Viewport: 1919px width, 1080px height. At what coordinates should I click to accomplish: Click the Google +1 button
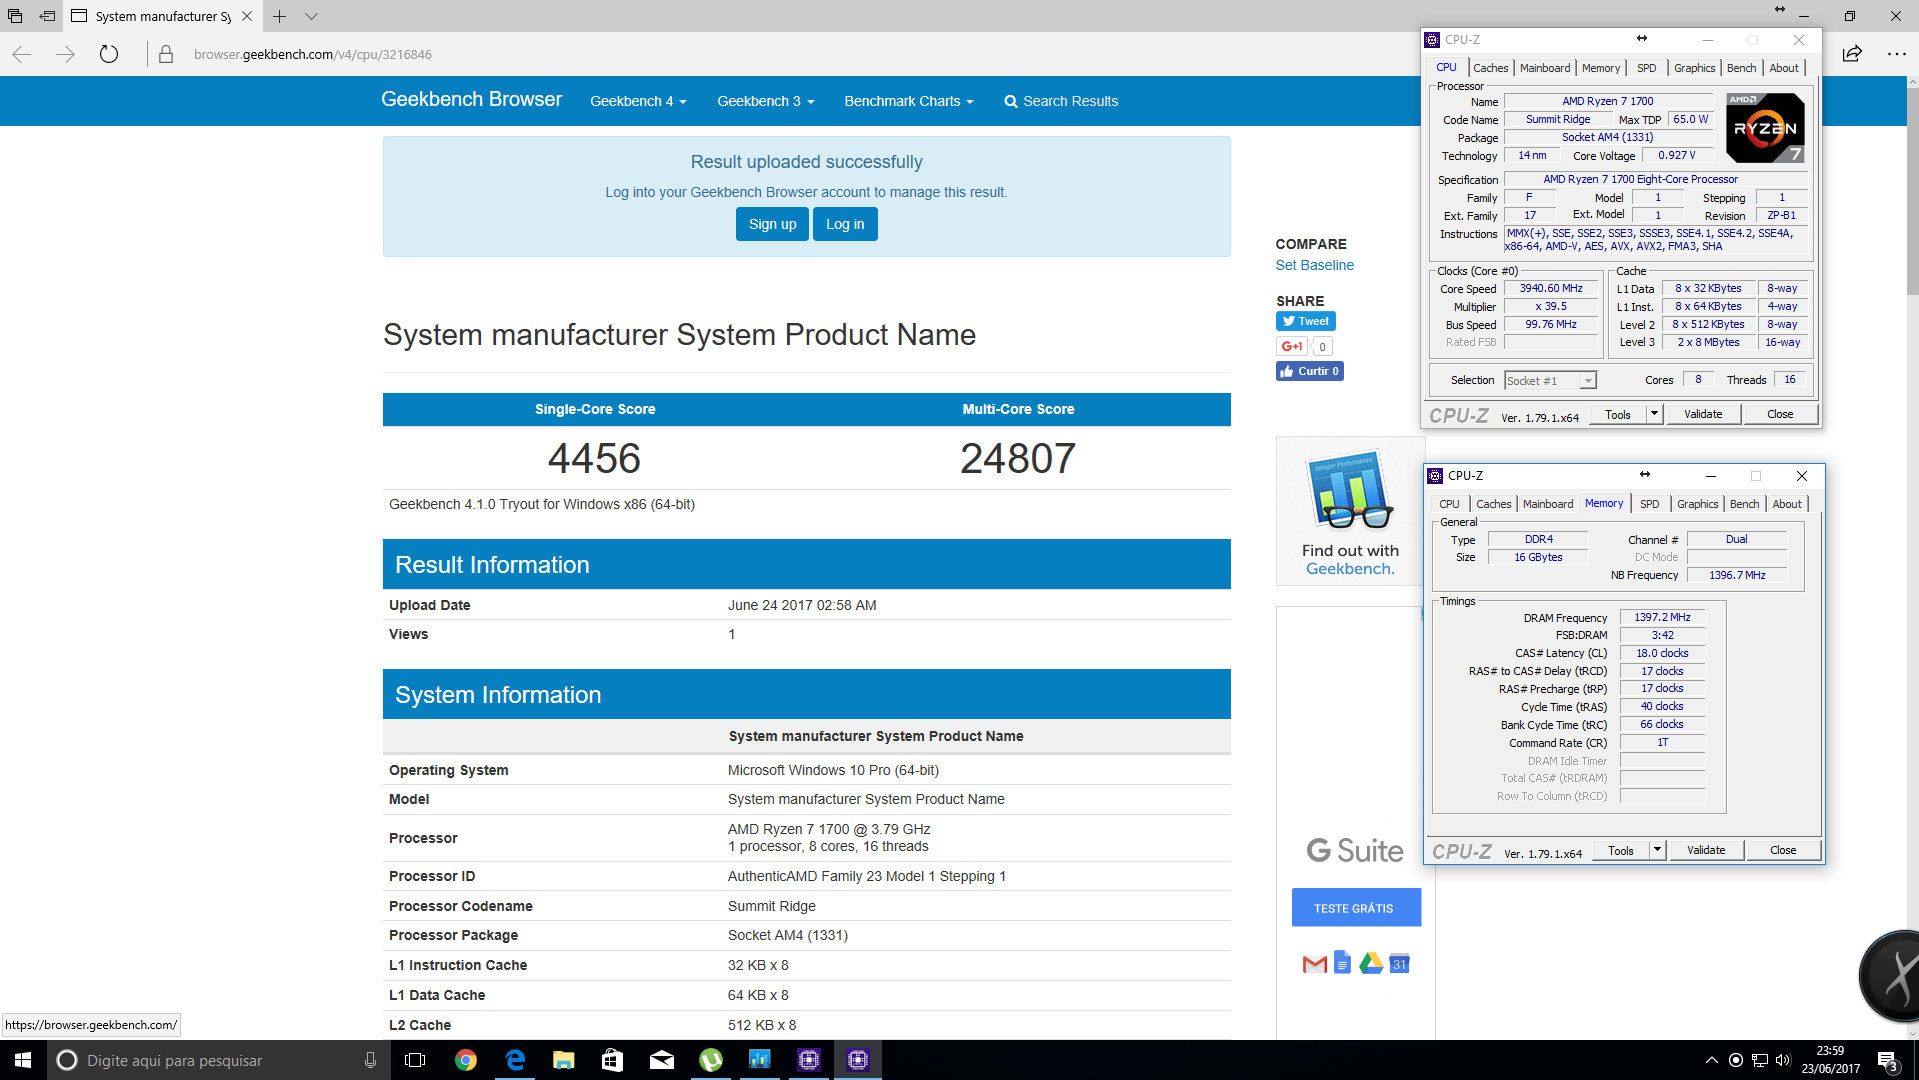click(x=1292, y=346)
